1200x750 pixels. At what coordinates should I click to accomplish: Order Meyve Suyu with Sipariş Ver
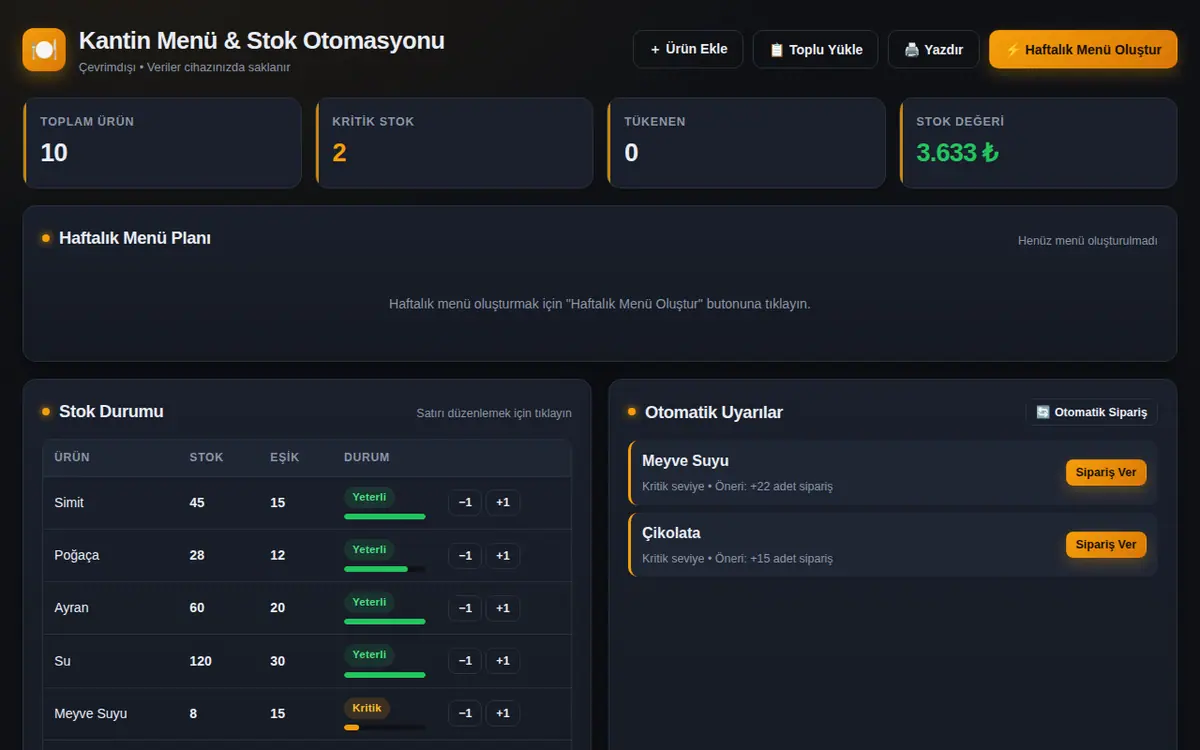click(1106, 473)
